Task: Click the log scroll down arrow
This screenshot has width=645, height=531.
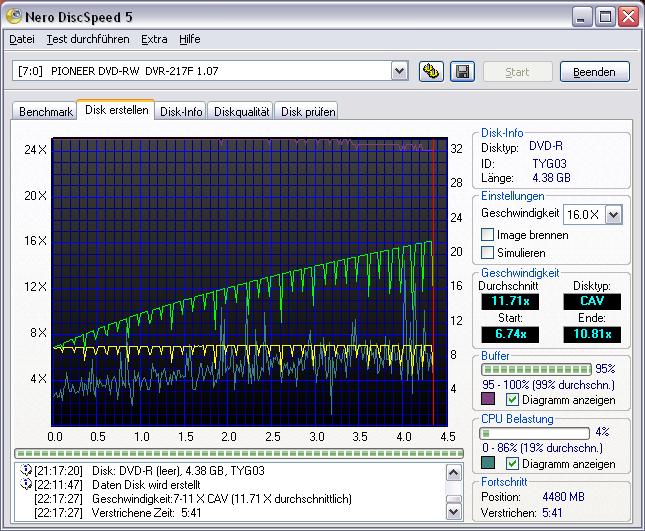Action: tap(454, 512)
